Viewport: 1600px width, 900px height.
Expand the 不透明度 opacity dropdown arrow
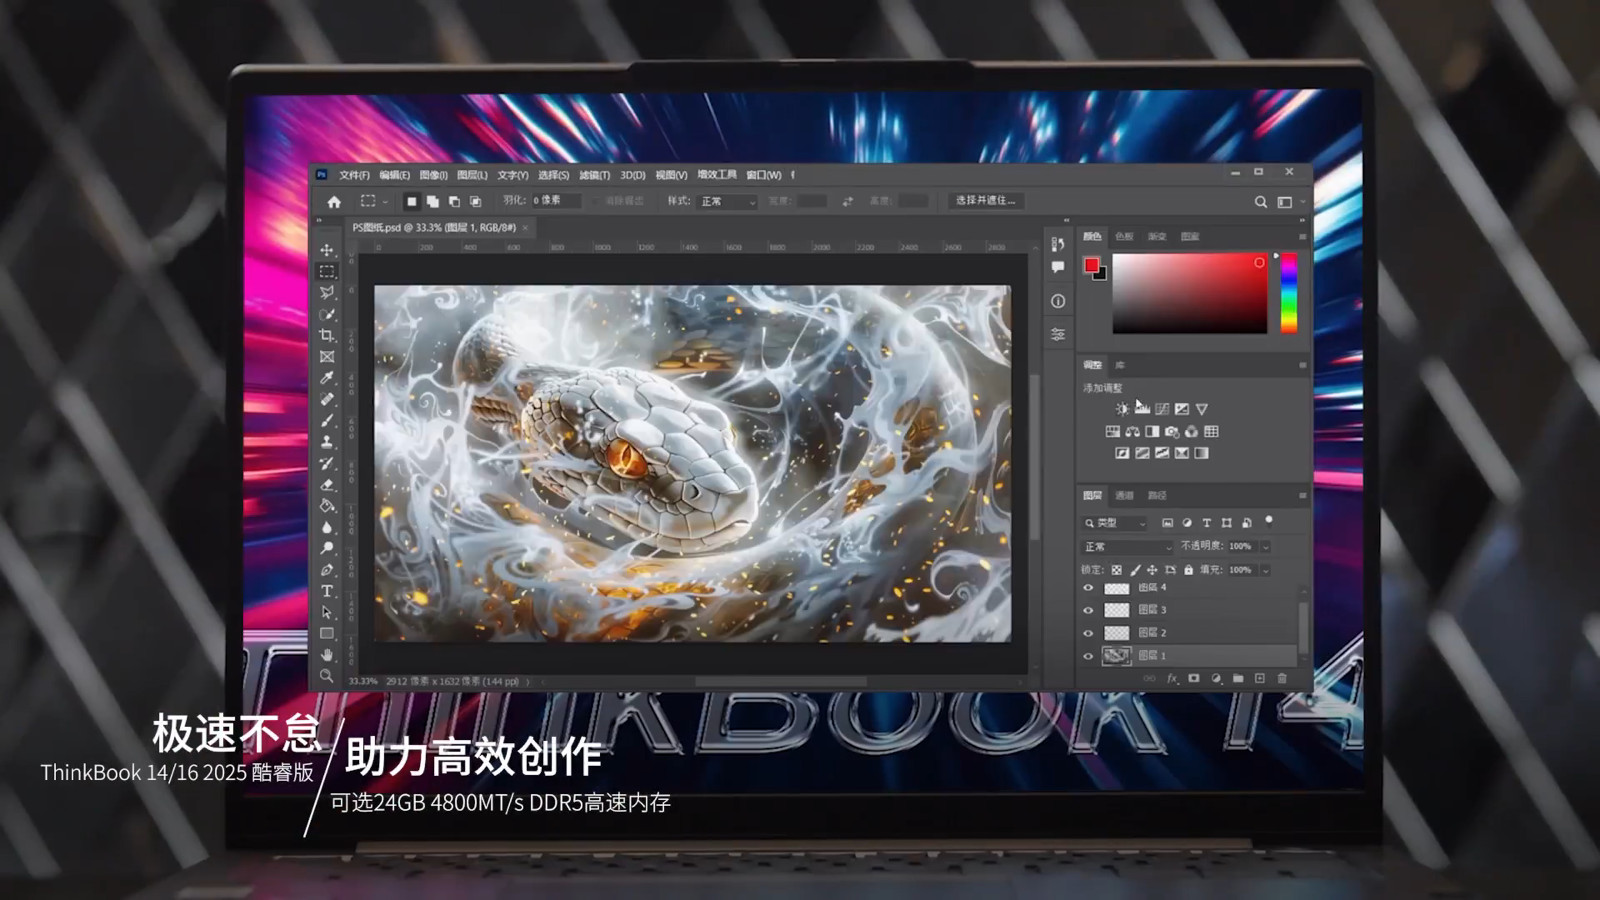(x=1266, y=547)
